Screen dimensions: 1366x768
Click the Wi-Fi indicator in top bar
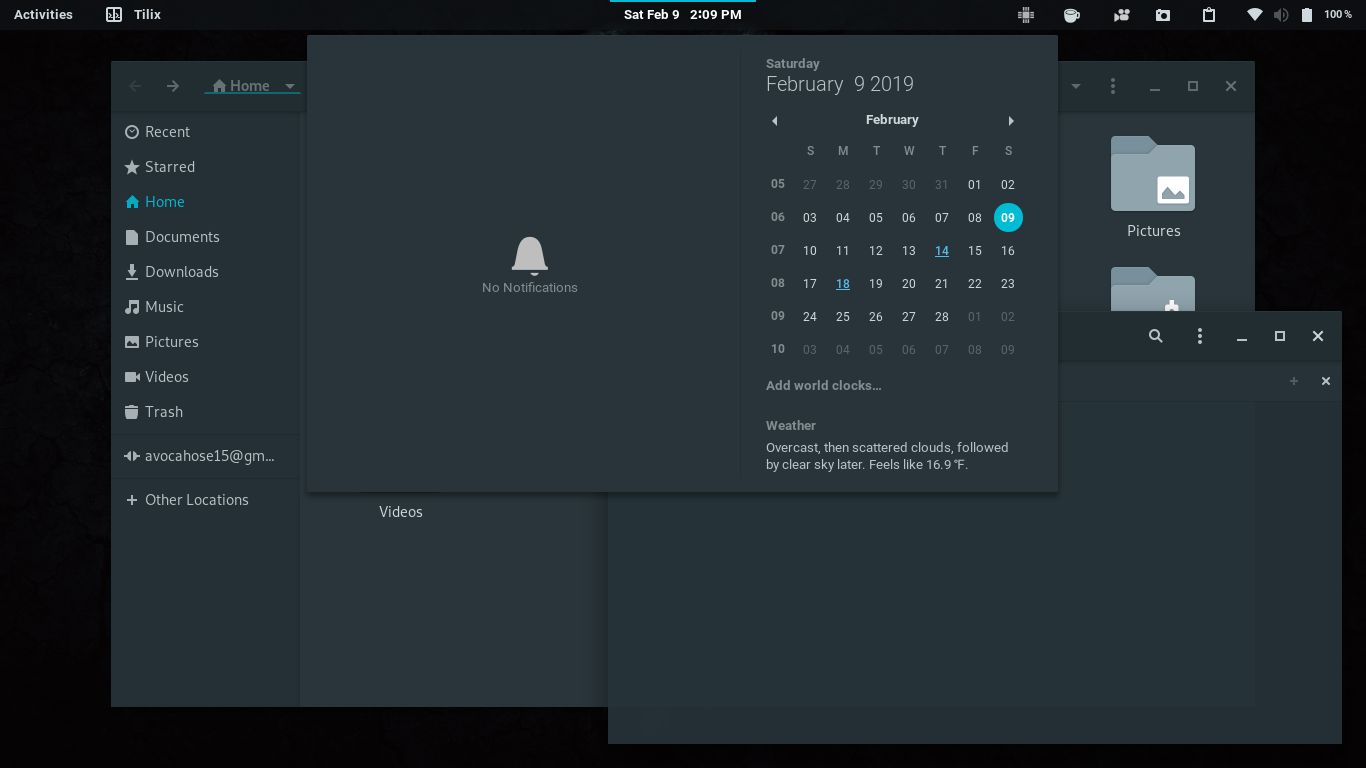click(1256, 14)
